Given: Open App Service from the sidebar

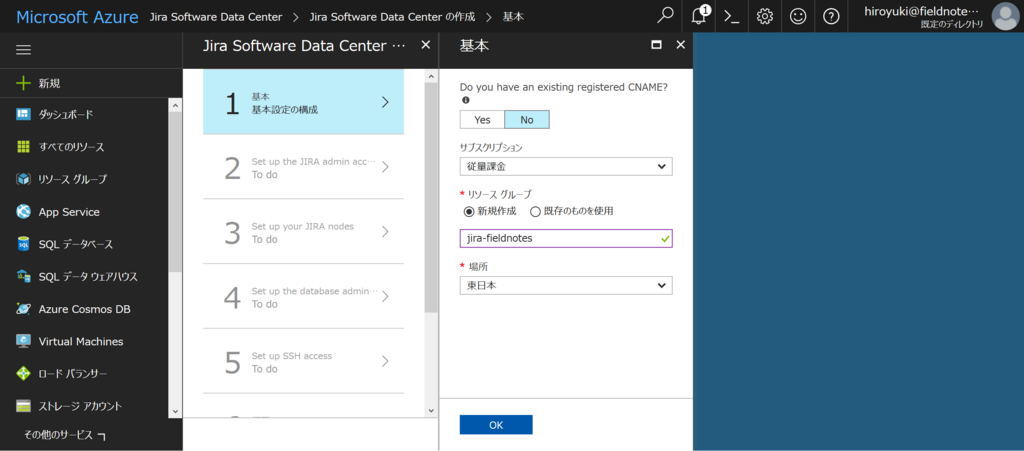Looking at the screenshot, I should click(84, 211).
